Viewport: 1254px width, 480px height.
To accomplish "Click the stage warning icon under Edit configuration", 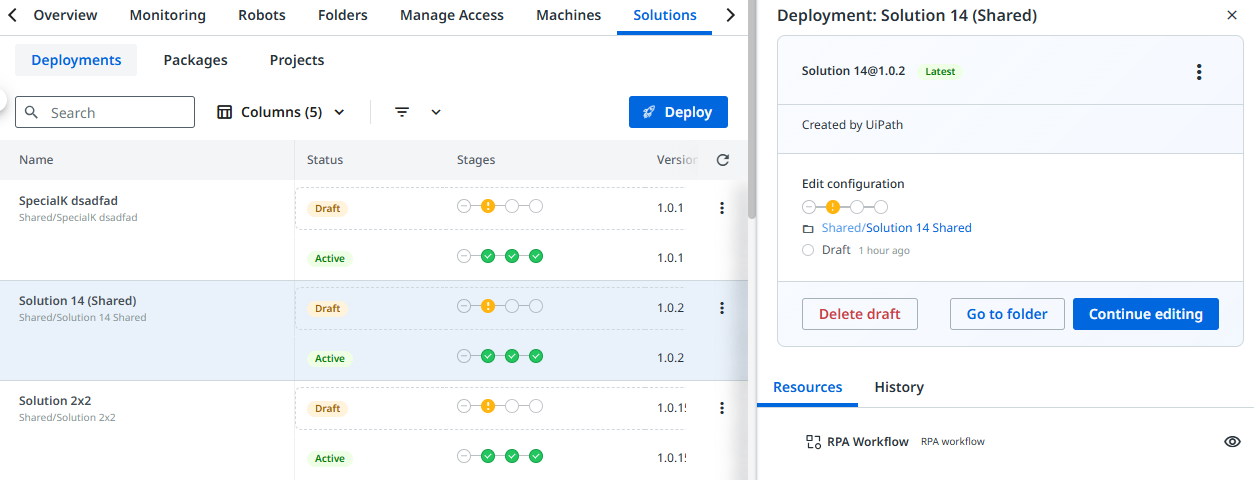I will tap(833, 207).
